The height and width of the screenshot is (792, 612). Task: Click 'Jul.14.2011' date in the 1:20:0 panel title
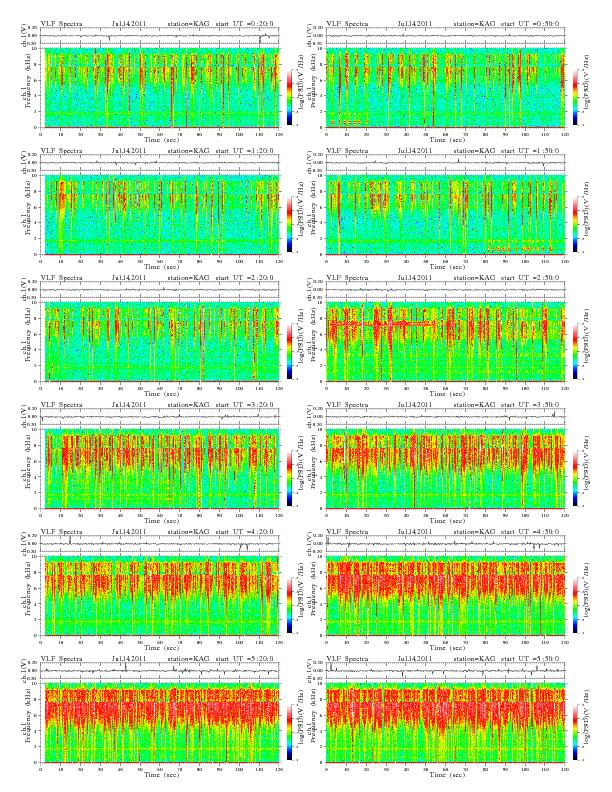[x=129, y=151]
